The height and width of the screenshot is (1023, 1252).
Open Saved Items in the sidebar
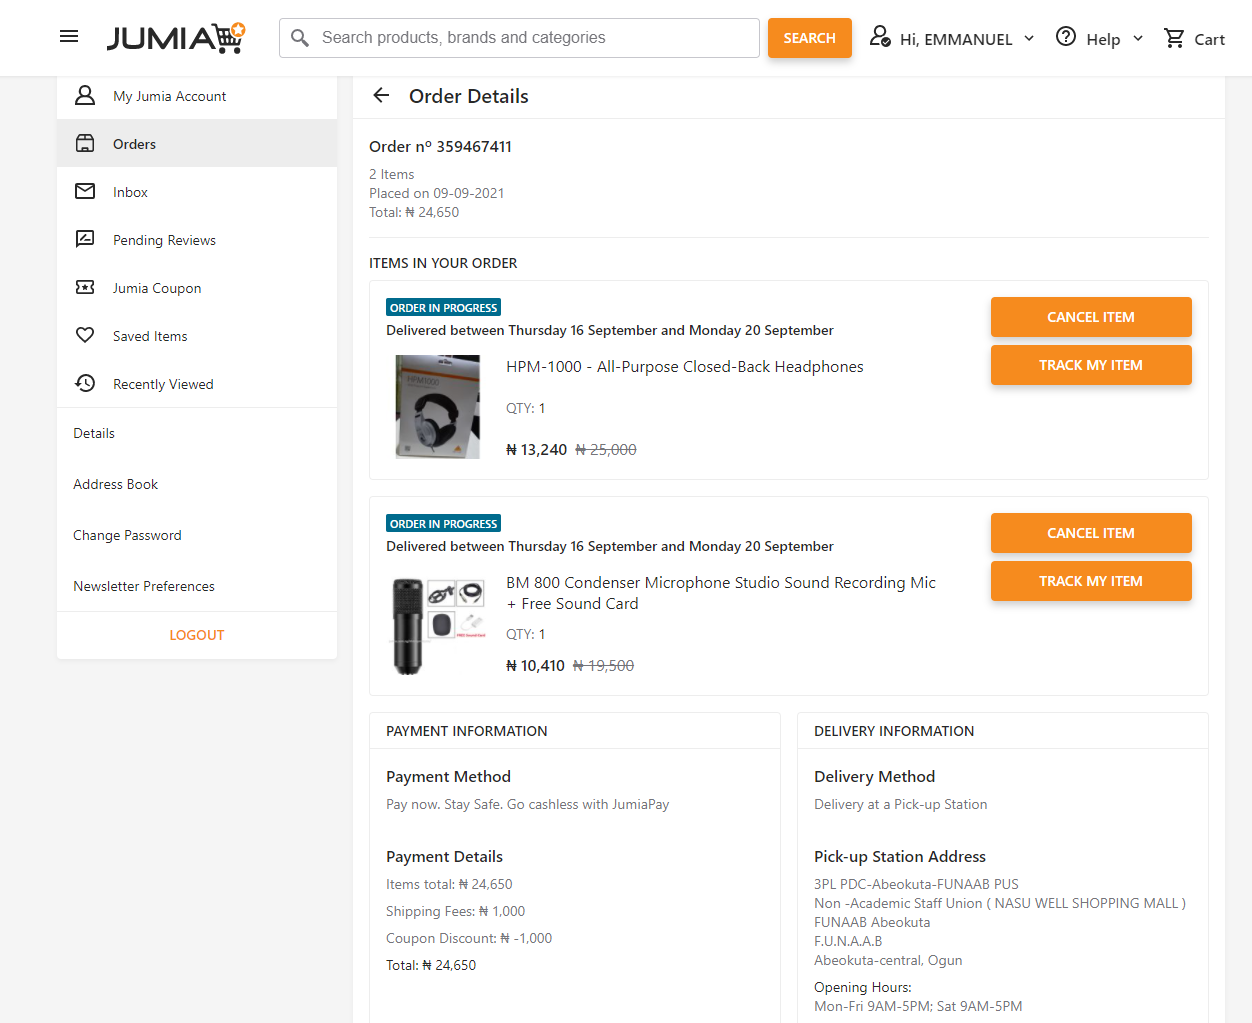click(197, 336)
